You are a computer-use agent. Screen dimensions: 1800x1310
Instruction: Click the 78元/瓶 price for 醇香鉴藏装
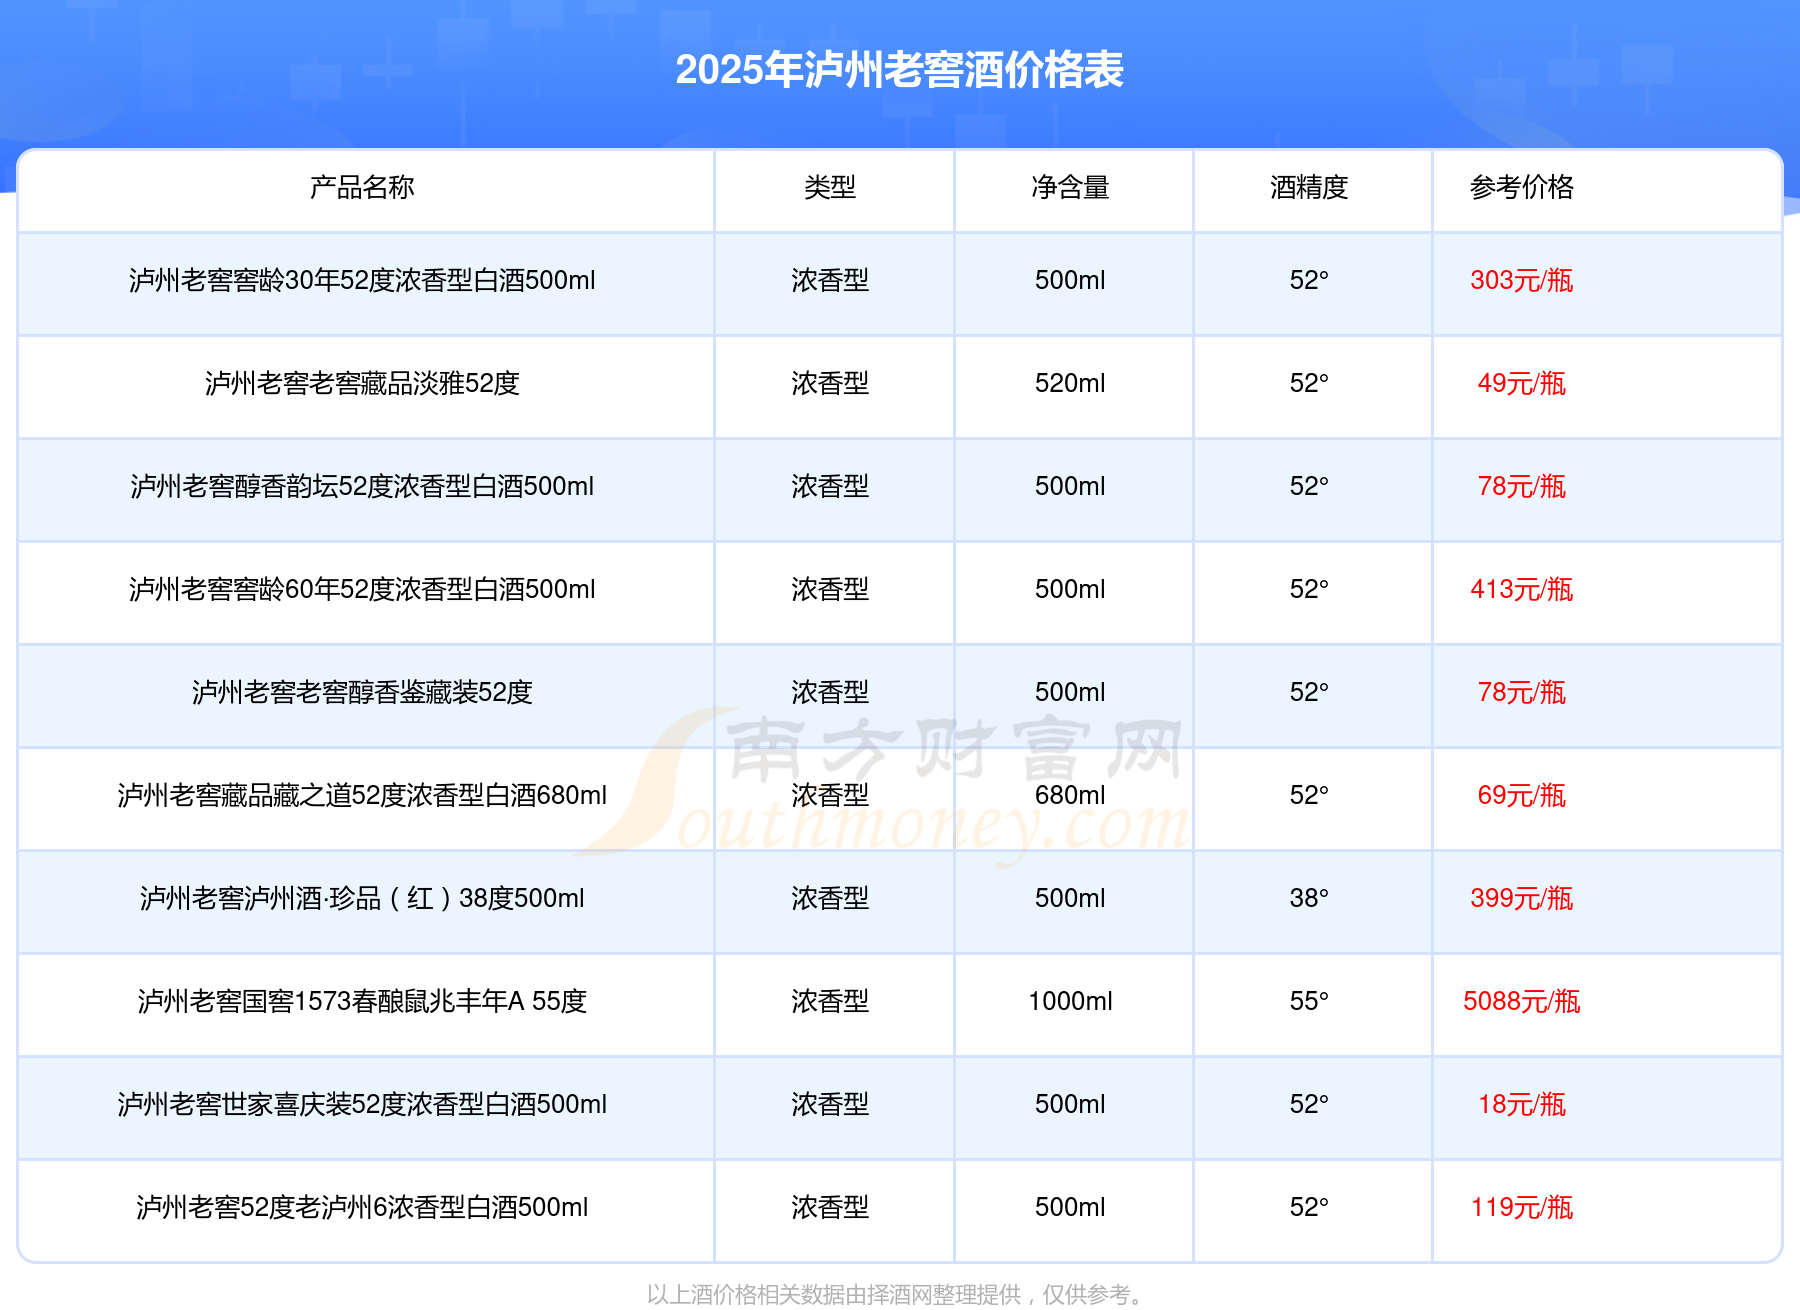point(1521,692)
